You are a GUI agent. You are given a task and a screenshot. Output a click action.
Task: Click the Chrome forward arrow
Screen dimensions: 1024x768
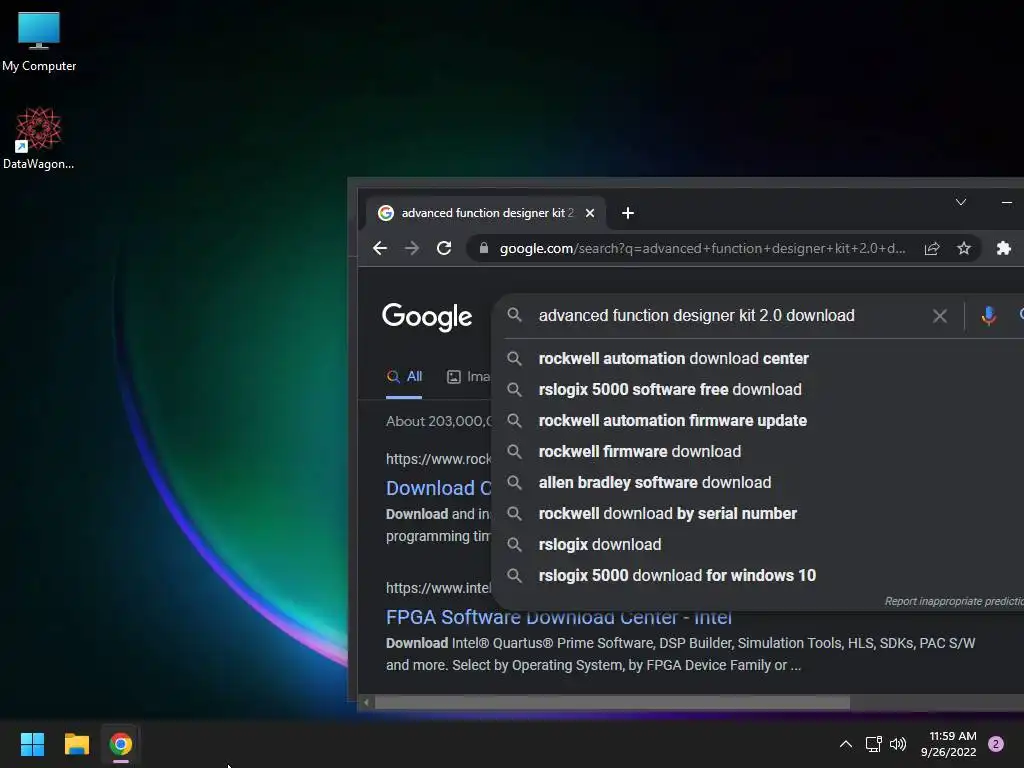click(412, 248)
